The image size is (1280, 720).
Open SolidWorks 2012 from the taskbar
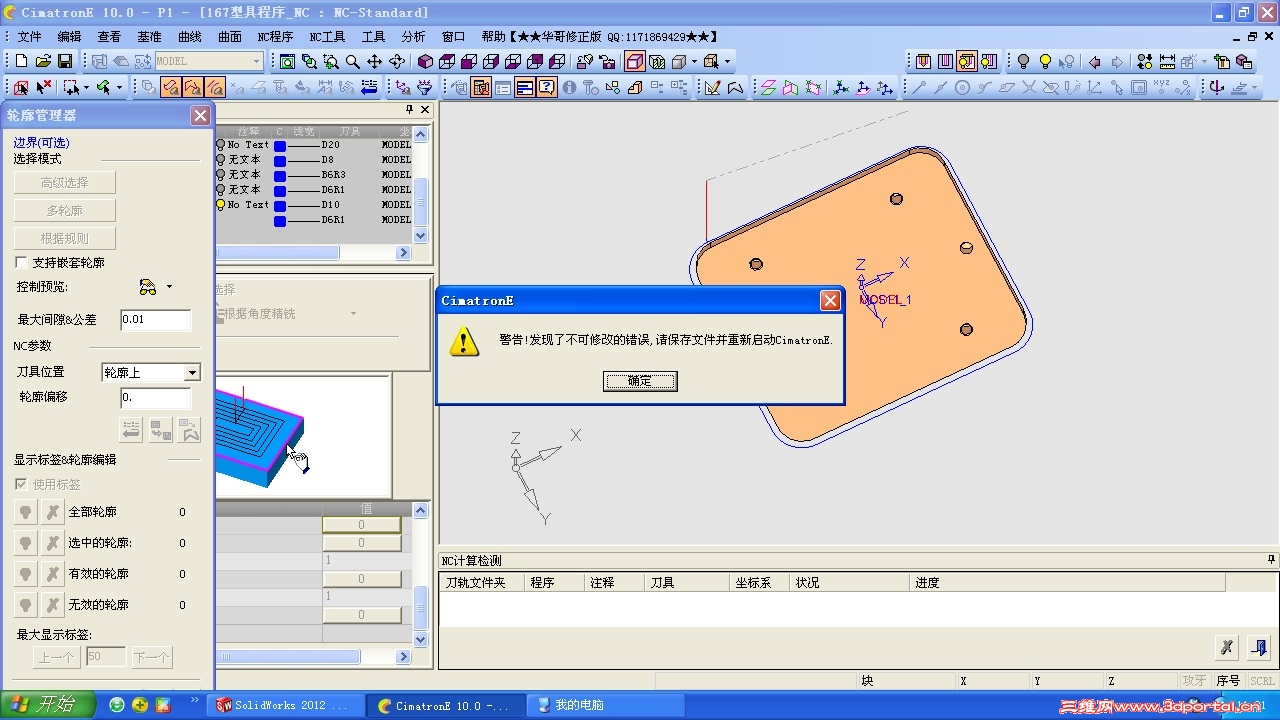[x=285, y=706]
